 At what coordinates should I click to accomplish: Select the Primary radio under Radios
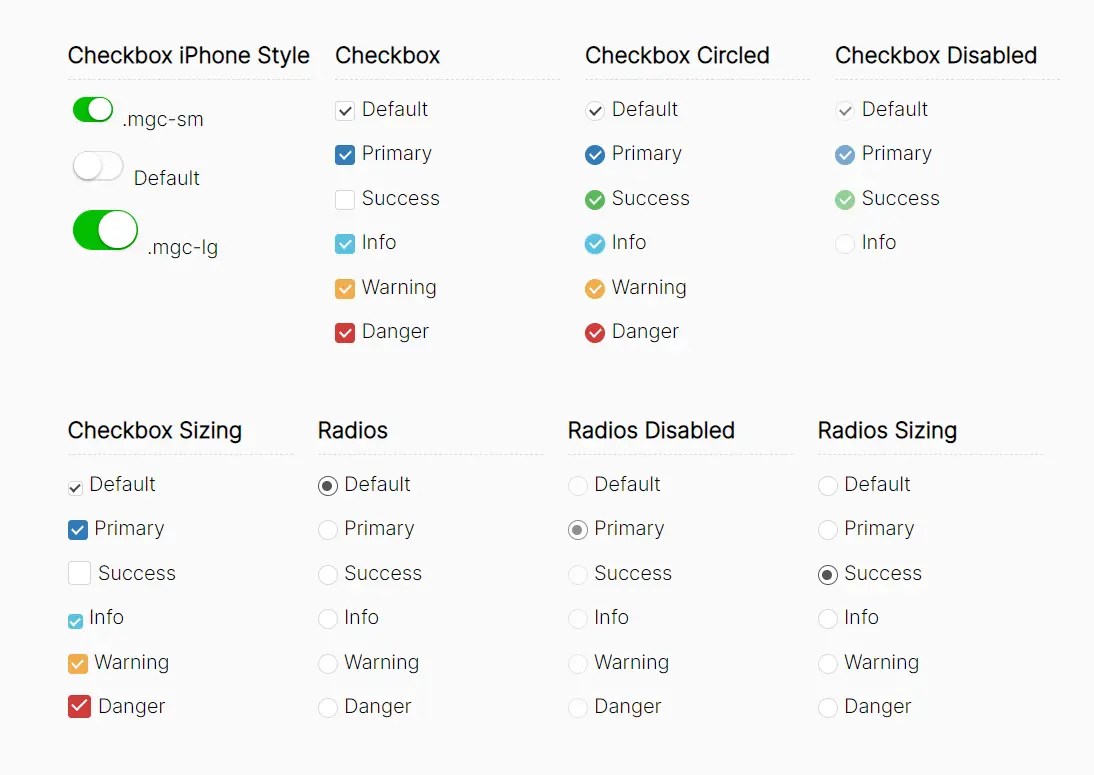[x=327, y=529]
